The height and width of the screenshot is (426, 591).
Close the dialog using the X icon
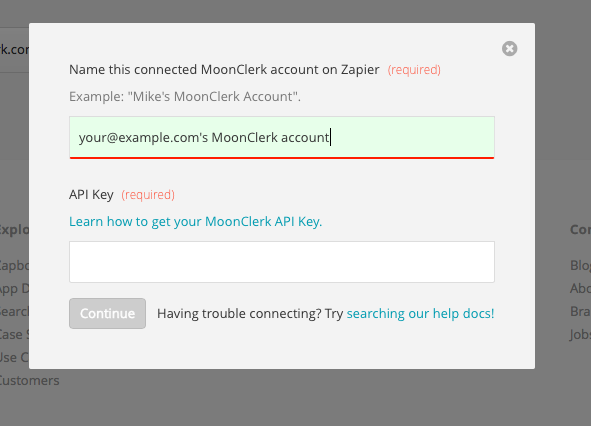tap(509, 49)
